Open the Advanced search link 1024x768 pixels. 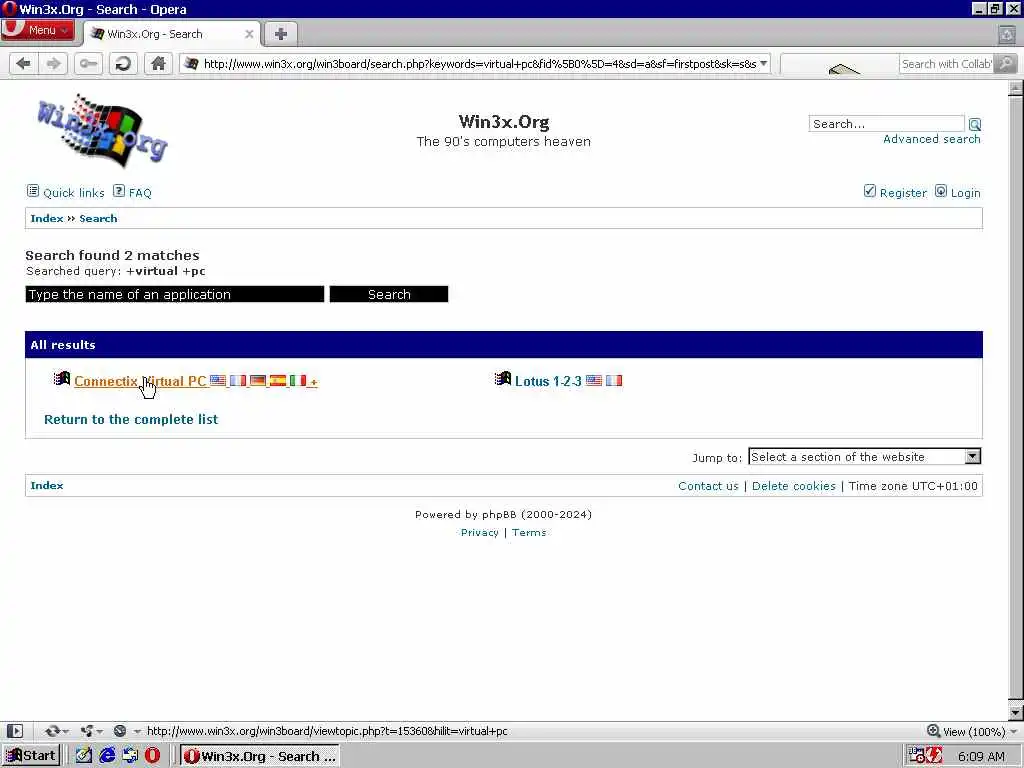931,139
